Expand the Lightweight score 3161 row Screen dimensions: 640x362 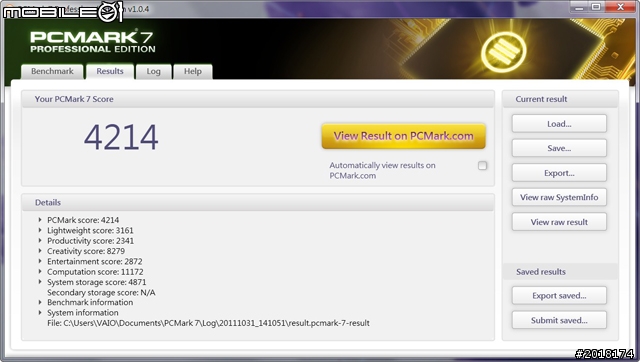pyautogui.click(x=40, y=230)
